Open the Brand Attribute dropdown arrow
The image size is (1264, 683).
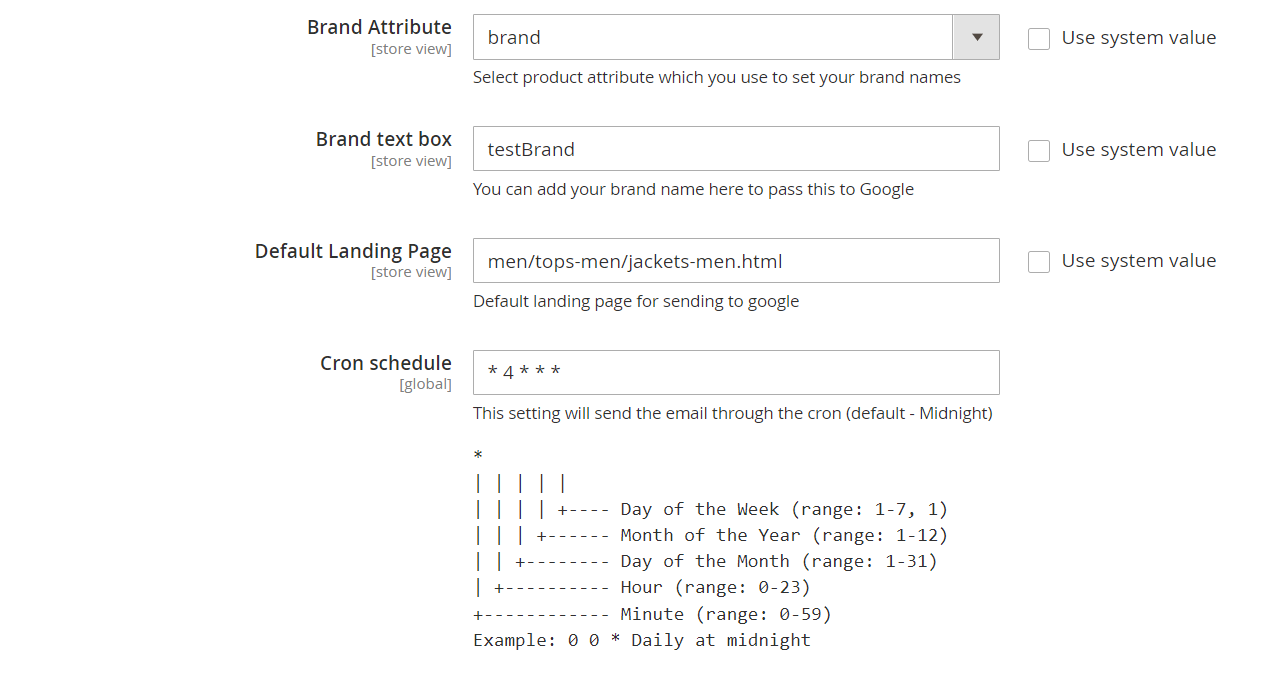(976, 37)
